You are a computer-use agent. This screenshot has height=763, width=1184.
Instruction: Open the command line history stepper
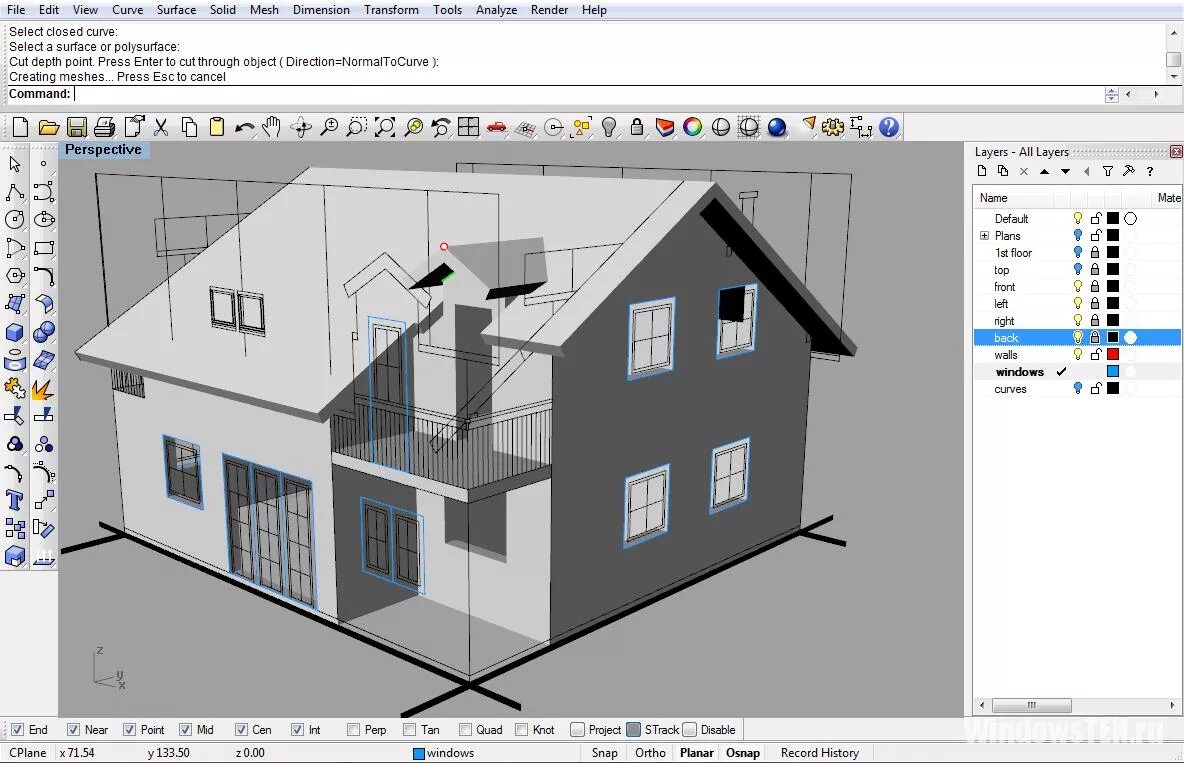click(x=1112, y=94)
